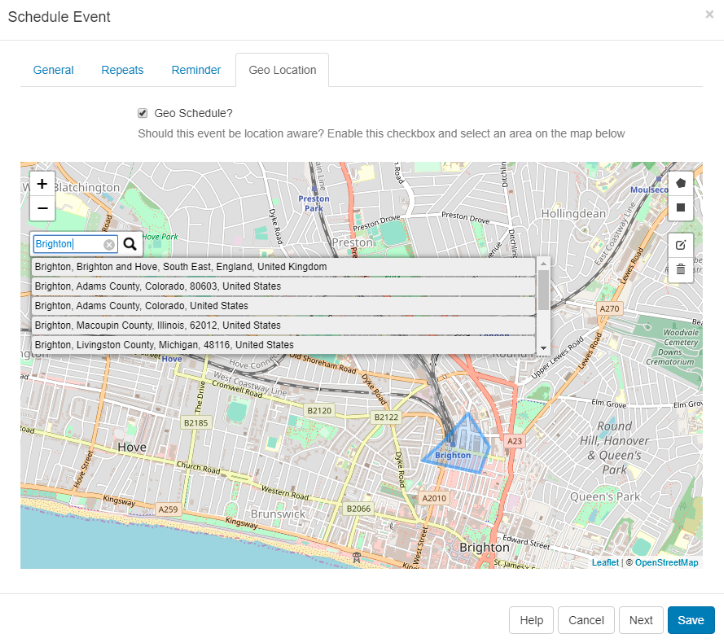The width and height of the screenshot is (724, 643).
Task: Toggle the Geo Schedule checkbox
Action: [143, 113]
